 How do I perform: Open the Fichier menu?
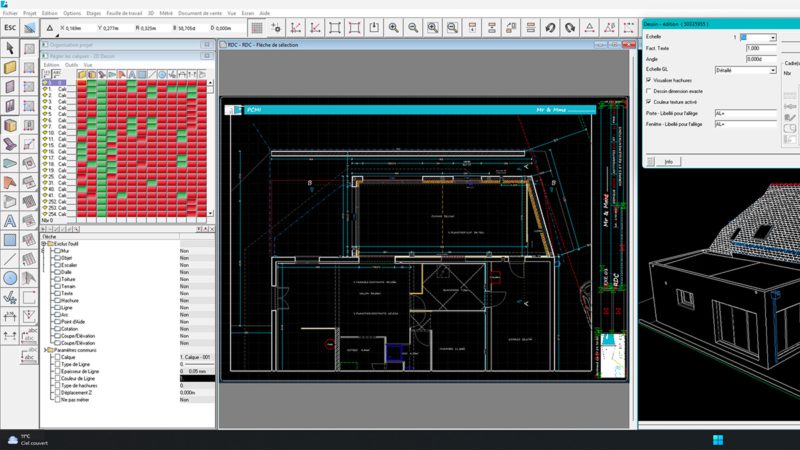tap(10, 13)
